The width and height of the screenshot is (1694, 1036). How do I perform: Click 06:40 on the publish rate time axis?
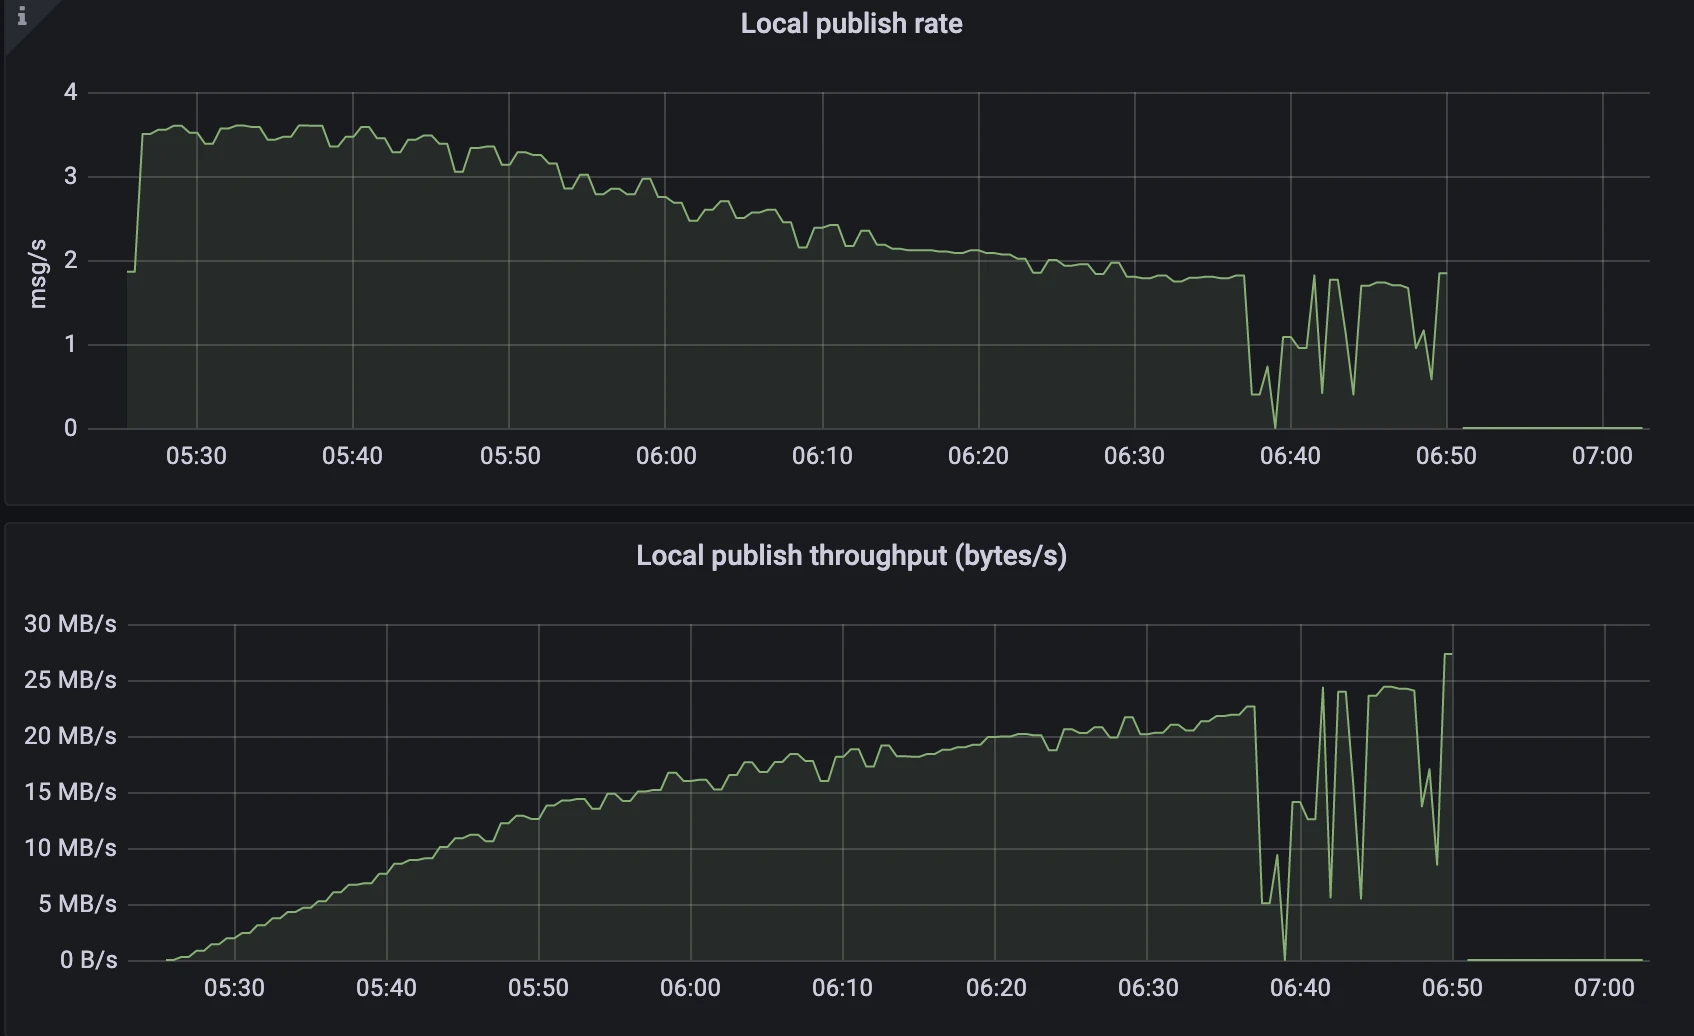[x=1290, y=456]
